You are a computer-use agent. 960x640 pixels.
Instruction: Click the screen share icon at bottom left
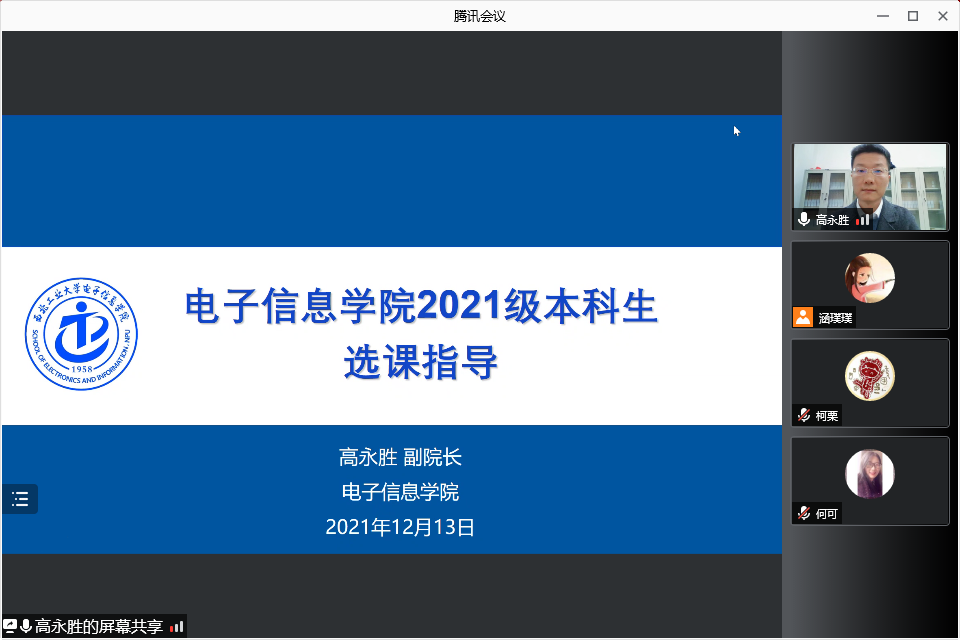(x=10, y=627)
